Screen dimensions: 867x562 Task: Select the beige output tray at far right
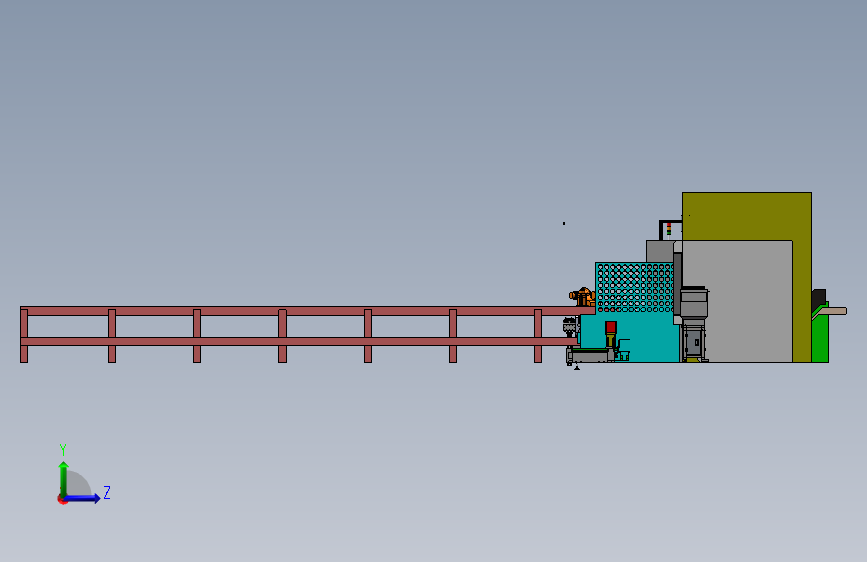point(833,311)
